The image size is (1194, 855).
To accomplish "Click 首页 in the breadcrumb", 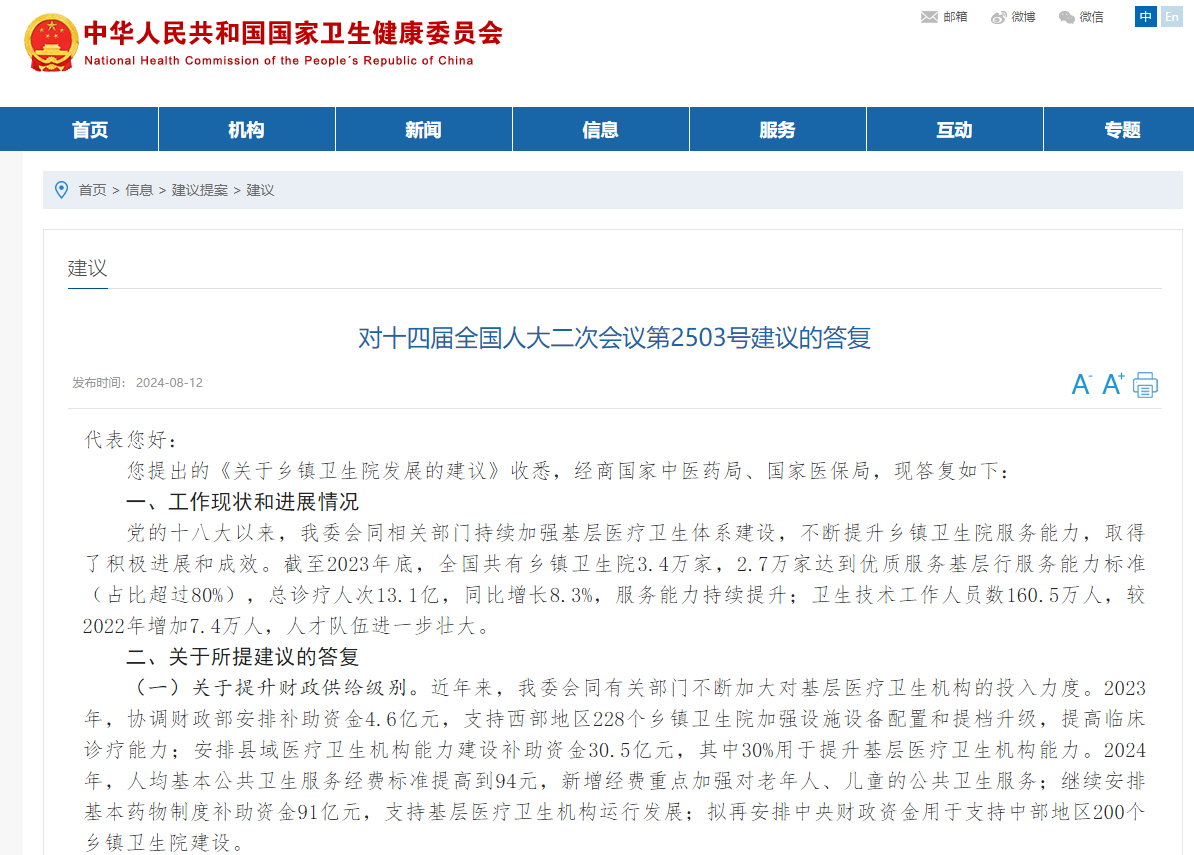I will click(x=92, y=190).
